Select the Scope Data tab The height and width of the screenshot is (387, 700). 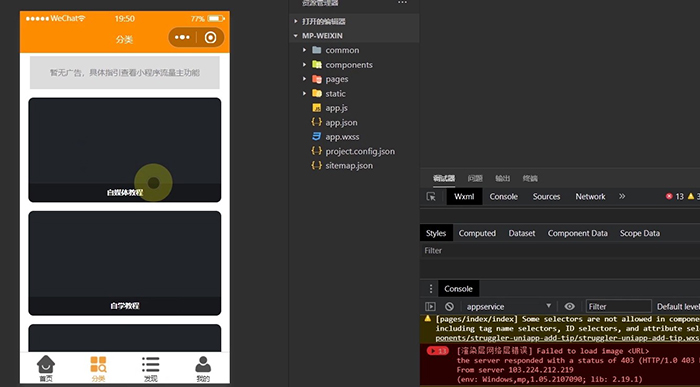pos(640,233)
